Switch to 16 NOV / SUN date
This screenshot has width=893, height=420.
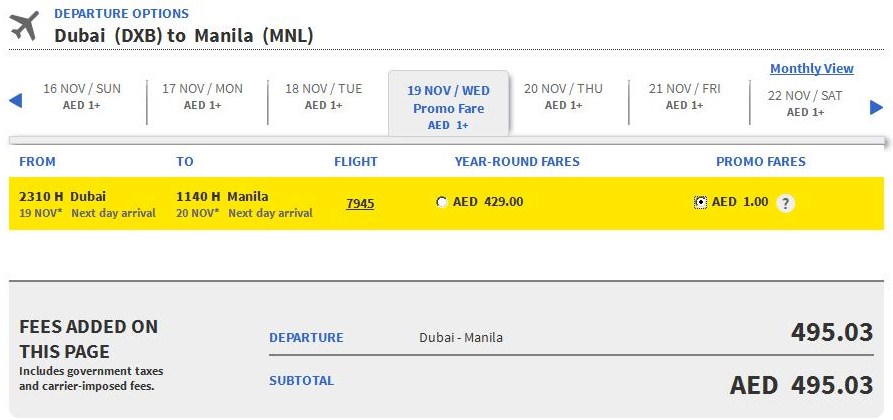(x=82, y=96)
